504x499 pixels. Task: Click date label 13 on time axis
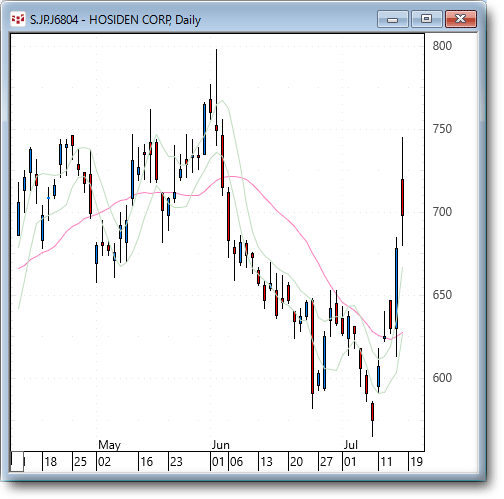[266, 462]
